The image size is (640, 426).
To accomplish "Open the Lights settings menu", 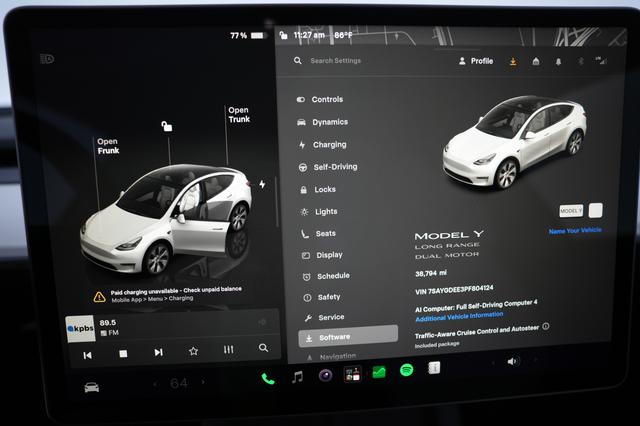I will [x=319, y=211].
